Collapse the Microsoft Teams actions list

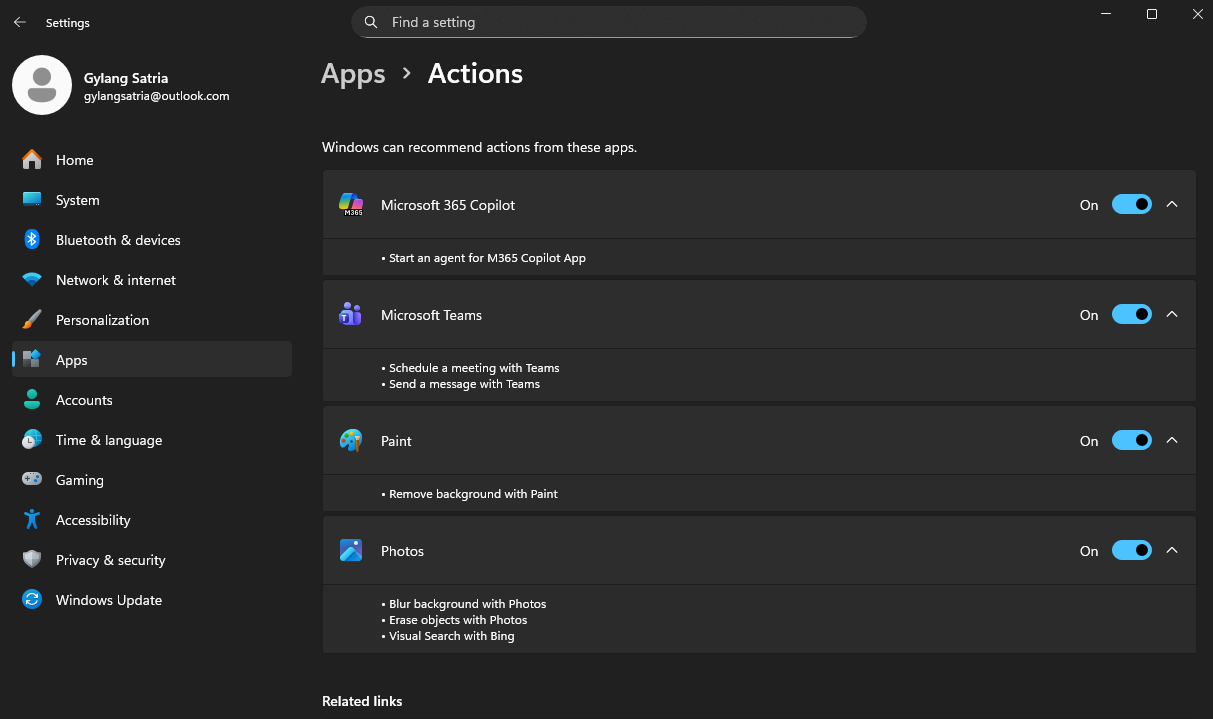point(1173,315)
